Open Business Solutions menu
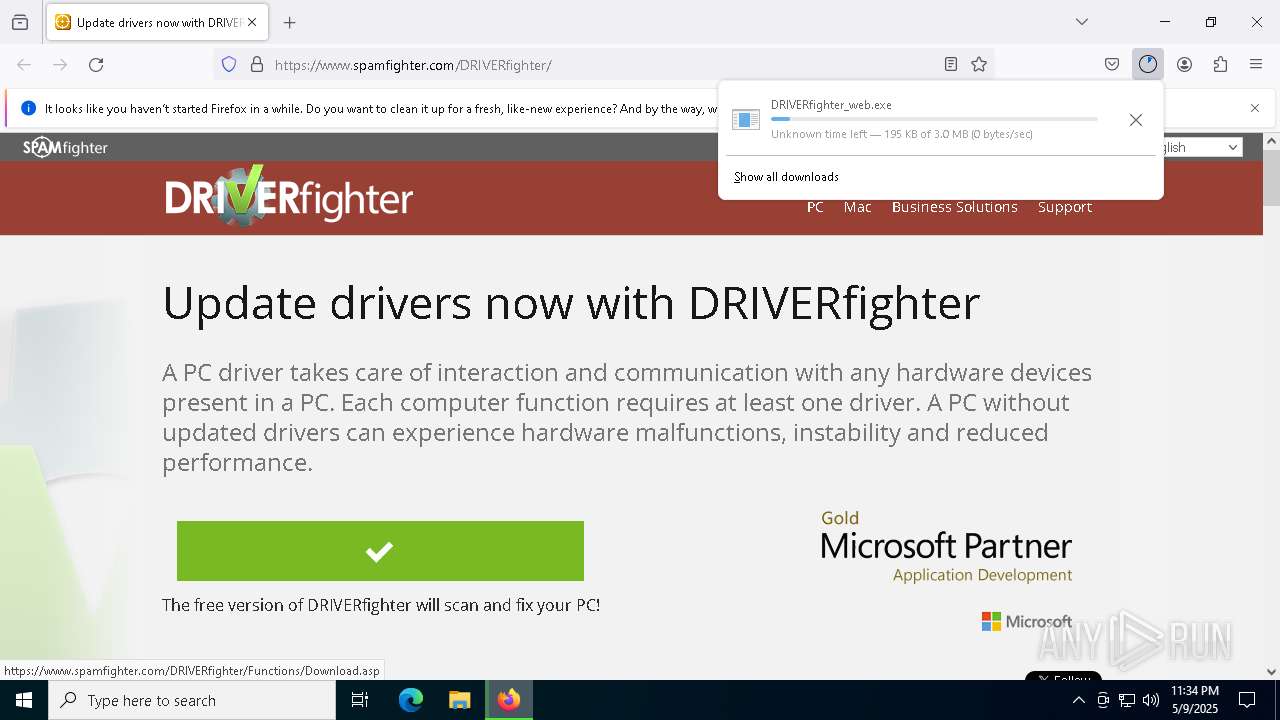 tap(955, 207)
